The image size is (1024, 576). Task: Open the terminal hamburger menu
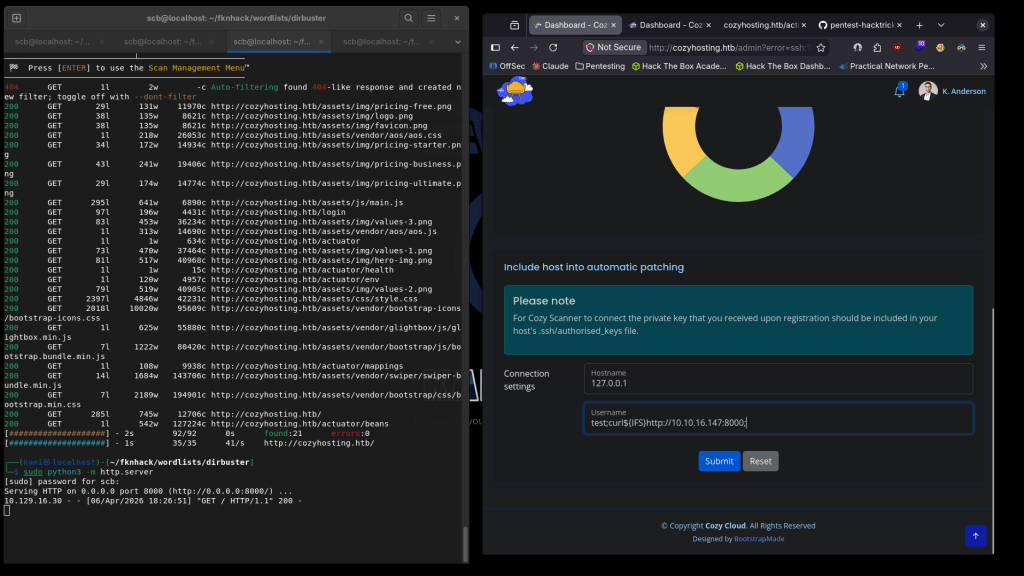[x=431, y=18]
